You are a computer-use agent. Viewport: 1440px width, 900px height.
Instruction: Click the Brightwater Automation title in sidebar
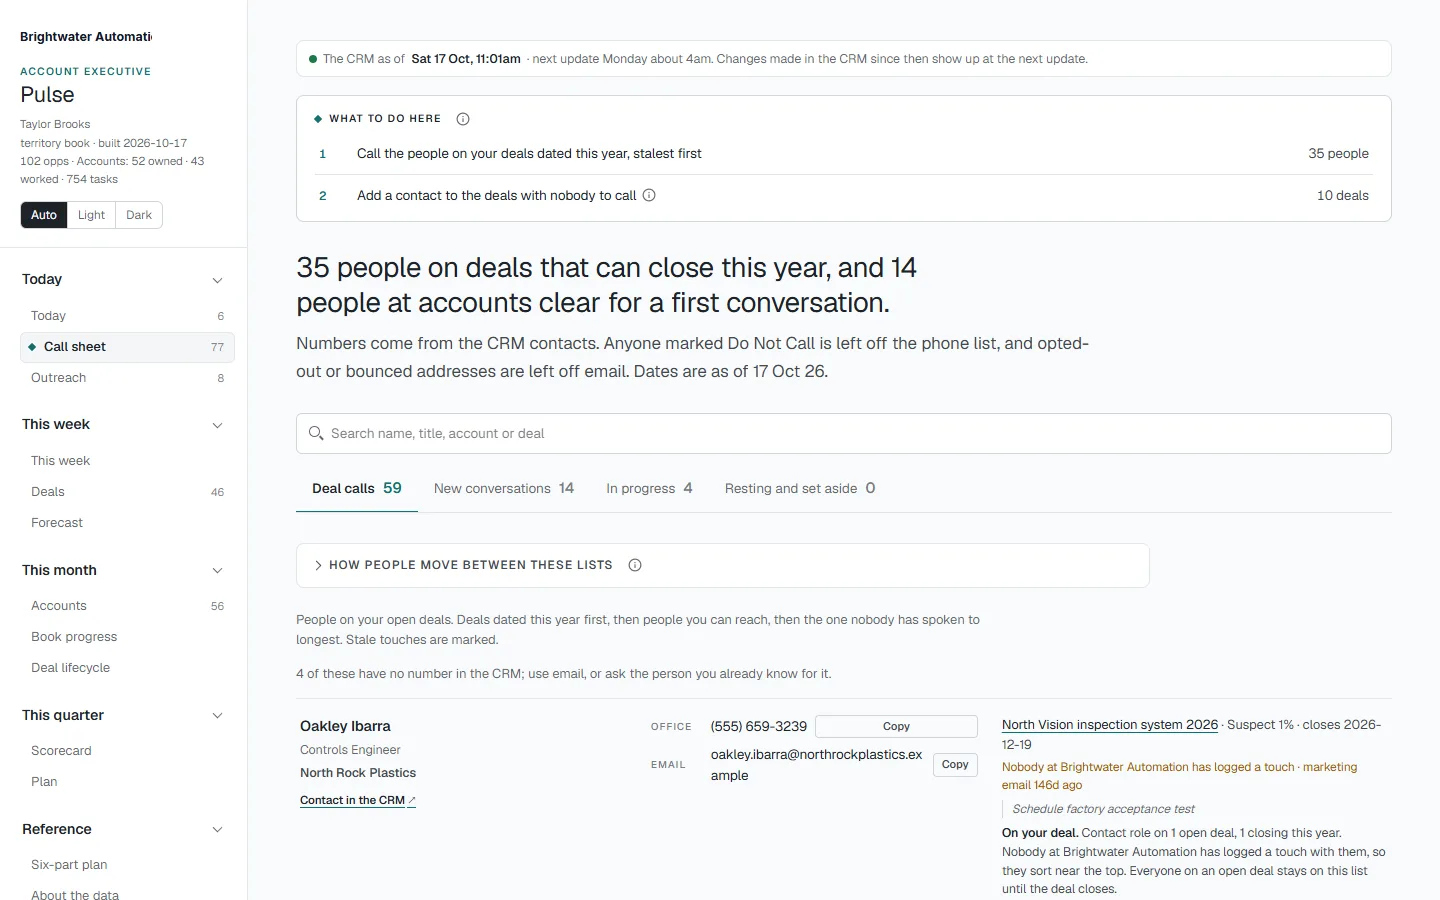pyautogui.click(x=86, y=37)
